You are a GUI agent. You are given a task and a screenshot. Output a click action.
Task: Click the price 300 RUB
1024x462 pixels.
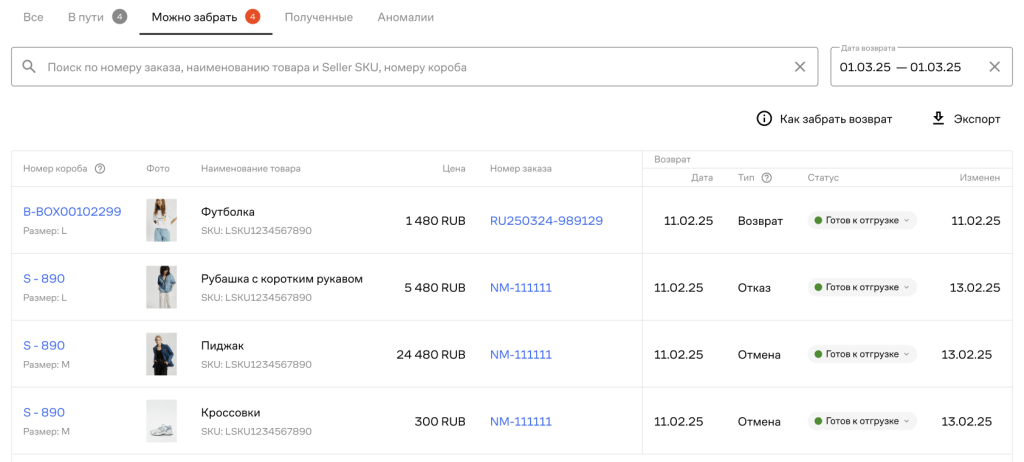click(x=440, y=421)
